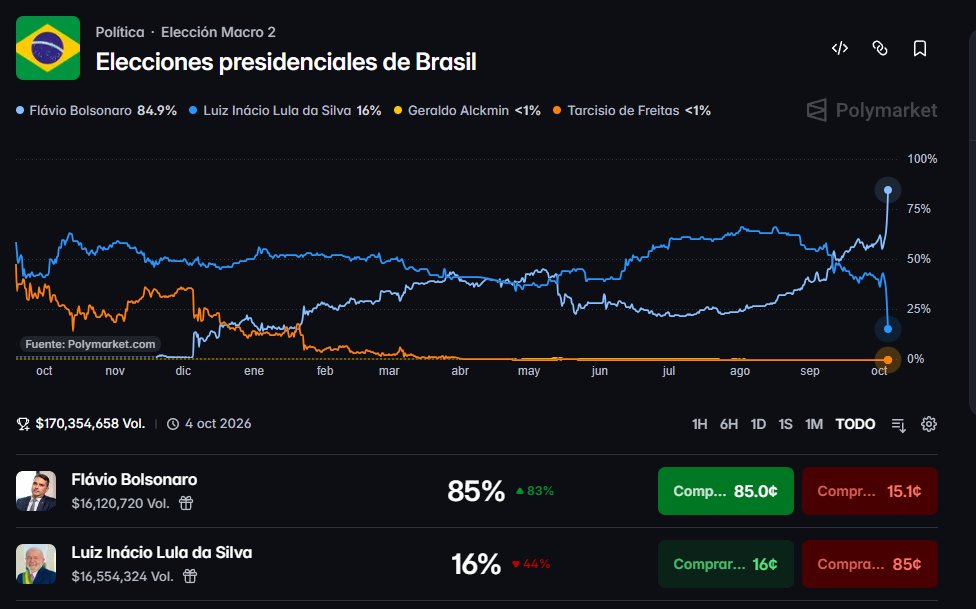The width and height of the screenshot is (976, 609).
Task: Select the 6H chart timeframe
Action: pyautogui.click(x=729, y=424)
